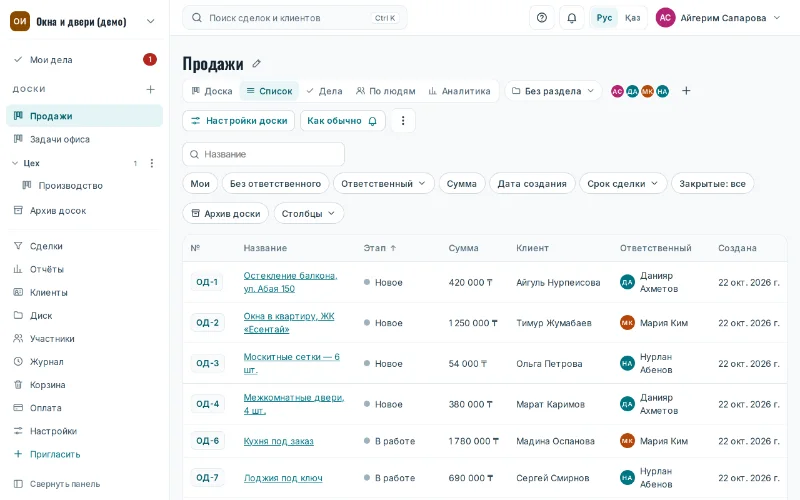Add a participant with the plus after avatars

pos(686,91)
